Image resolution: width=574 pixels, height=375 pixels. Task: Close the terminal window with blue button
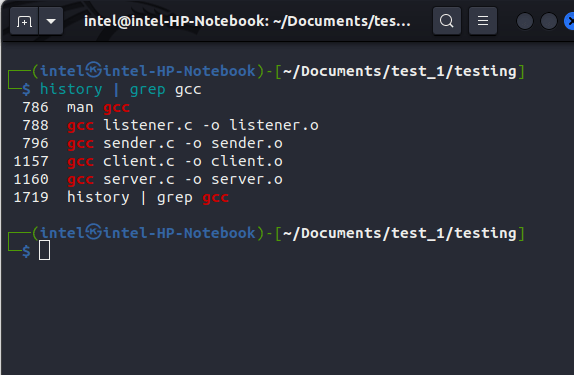tap(569, 21)
